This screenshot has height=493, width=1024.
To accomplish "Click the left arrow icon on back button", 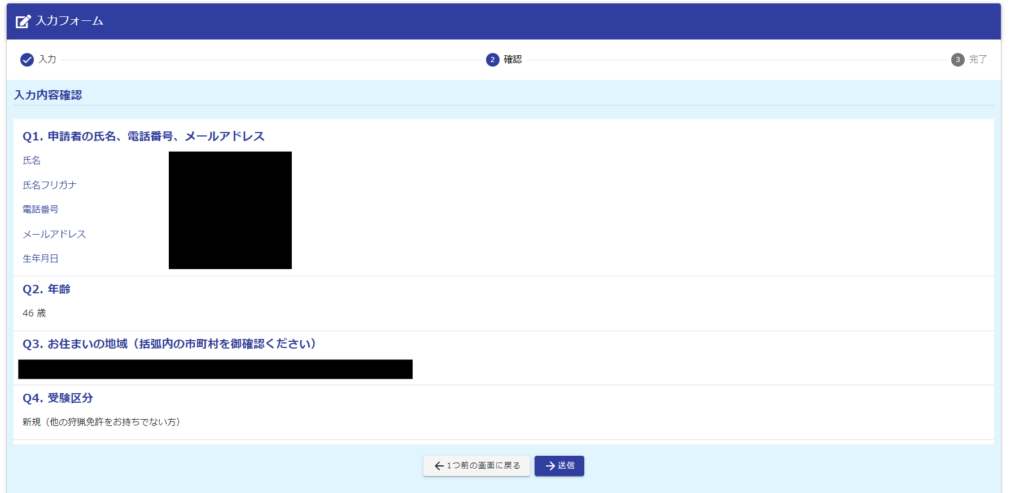I will [x=439, y=466].
